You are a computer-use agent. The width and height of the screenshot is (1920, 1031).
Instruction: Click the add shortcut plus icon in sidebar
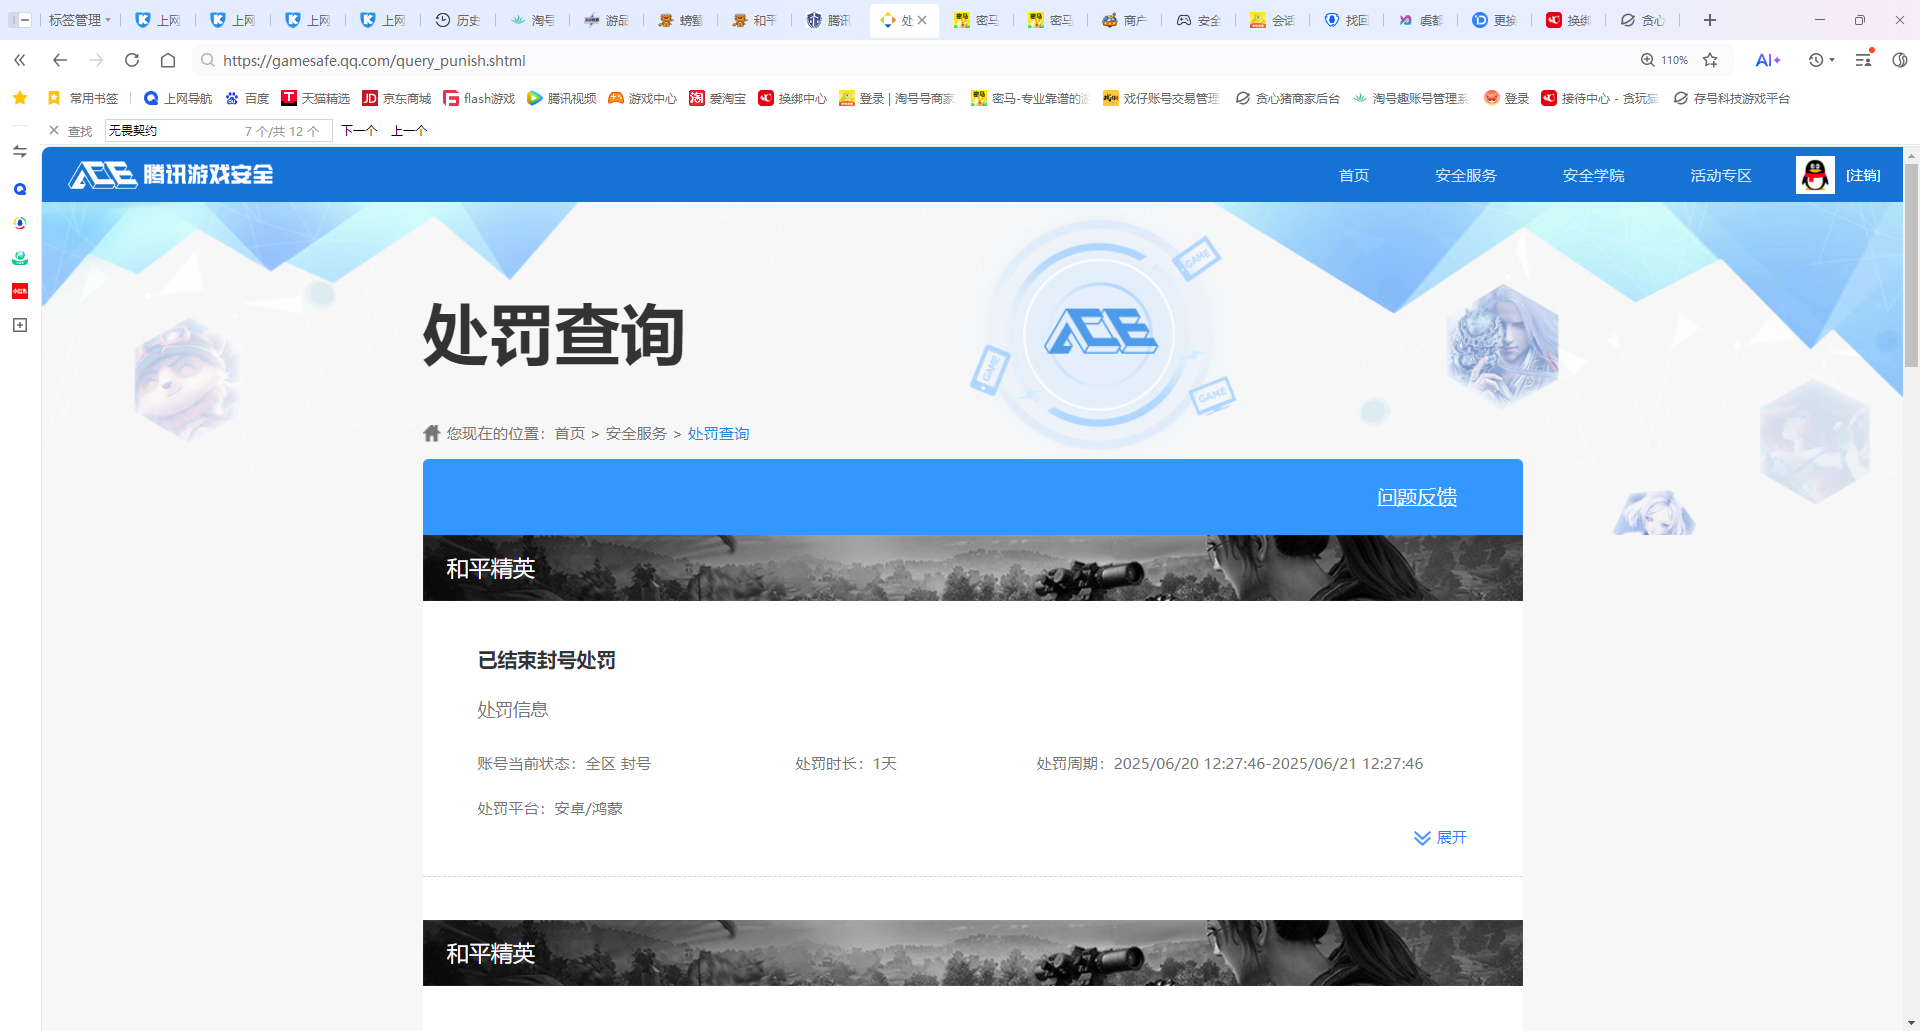click(x=19, y=324)
